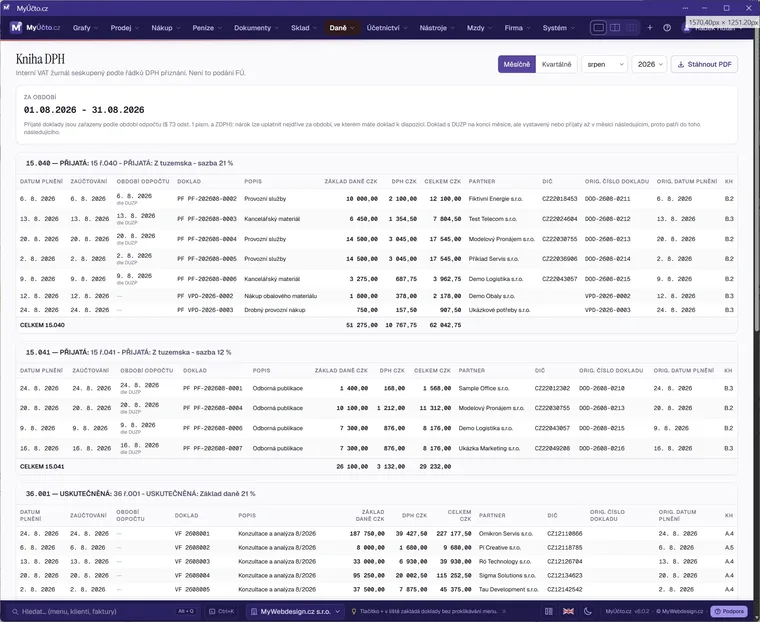Switch to three-column layout icon
The width and height of the screenshot is (760, 622).
tap(632, 28)
